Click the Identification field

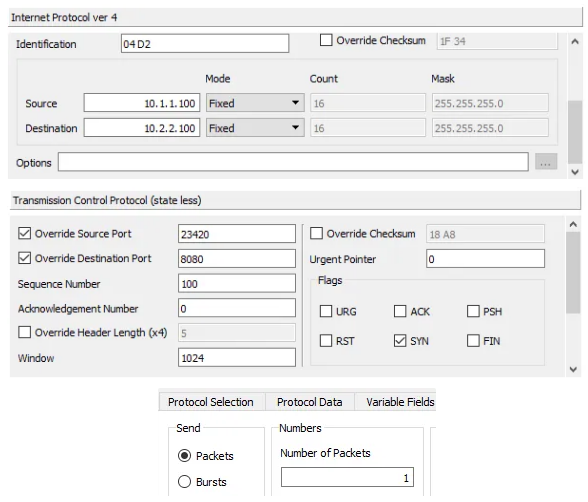coord(205,44)
